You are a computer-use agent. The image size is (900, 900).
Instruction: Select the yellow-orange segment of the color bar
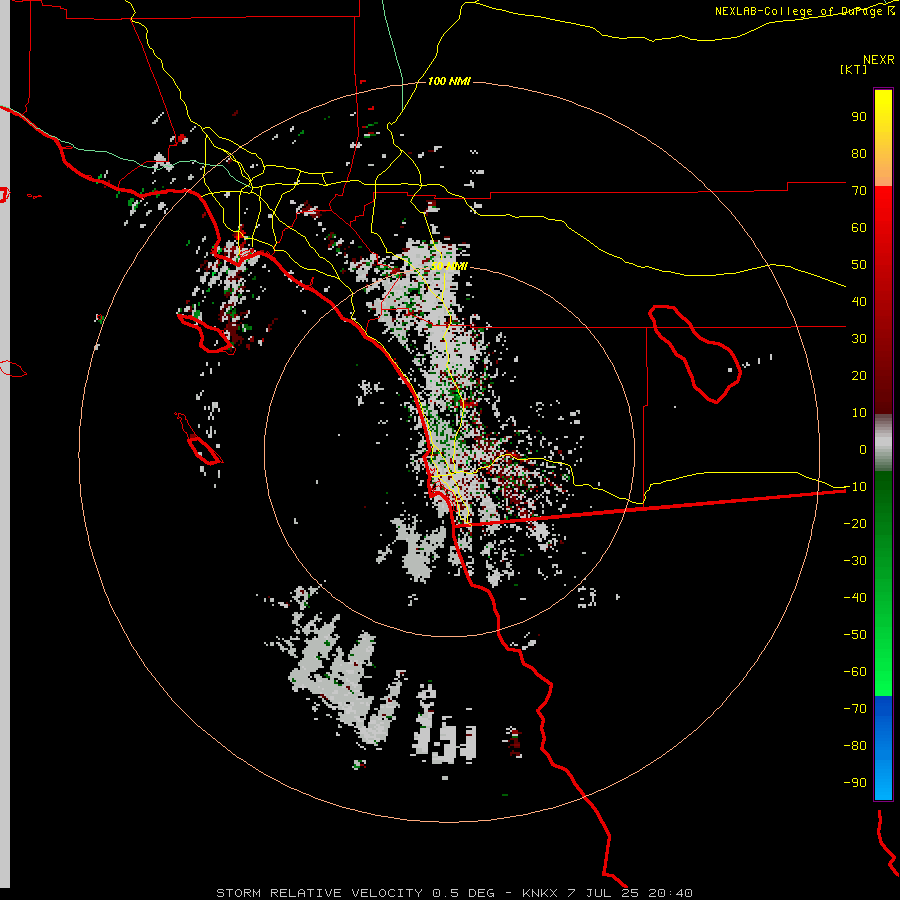coord(883,138)
